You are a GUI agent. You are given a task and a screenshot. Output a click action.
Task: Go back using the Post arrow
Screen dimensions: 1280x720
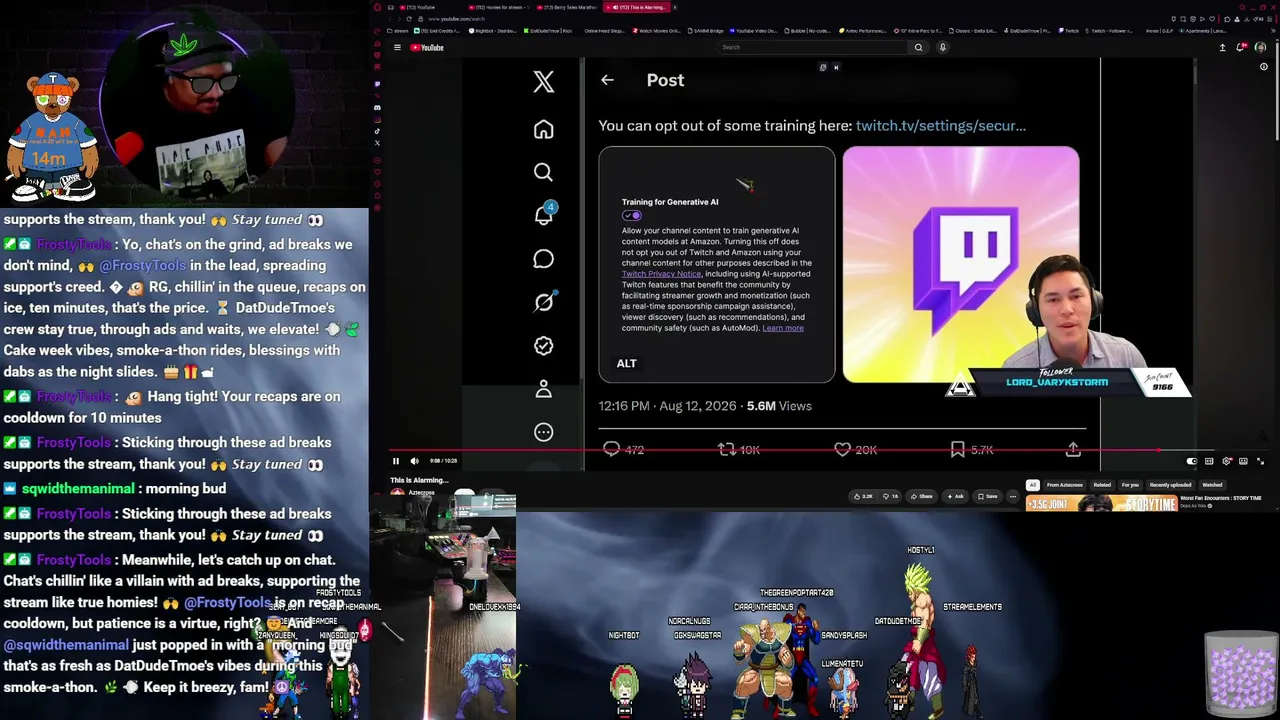tap(607, 80)
